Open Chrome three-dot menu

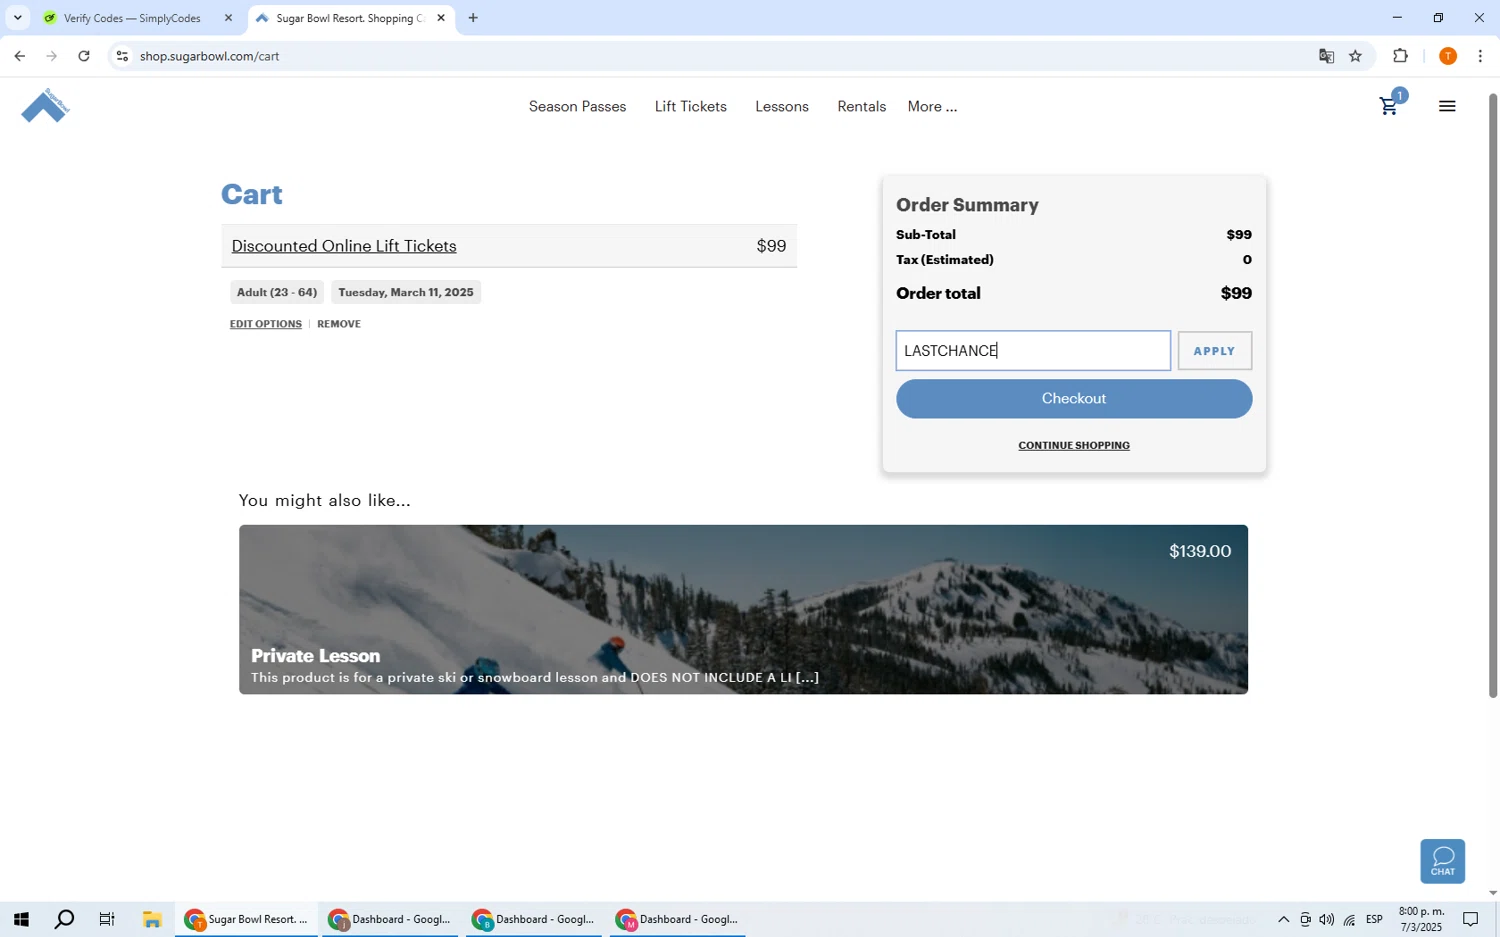click(1480, 56)
